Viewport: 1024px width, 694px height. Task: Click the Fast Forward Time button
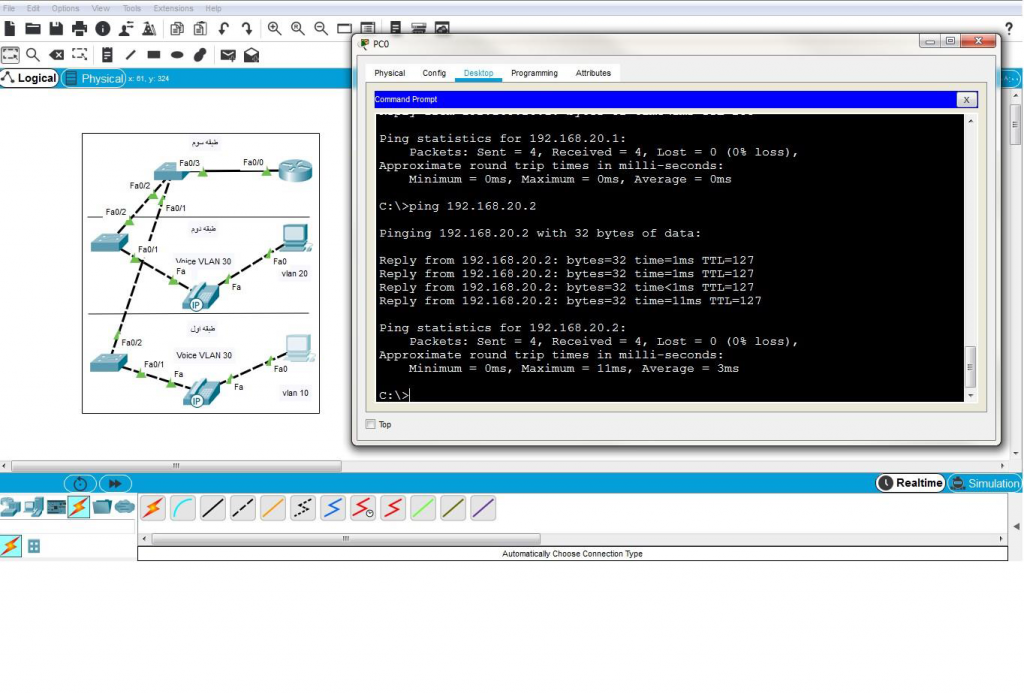point(115,484)
